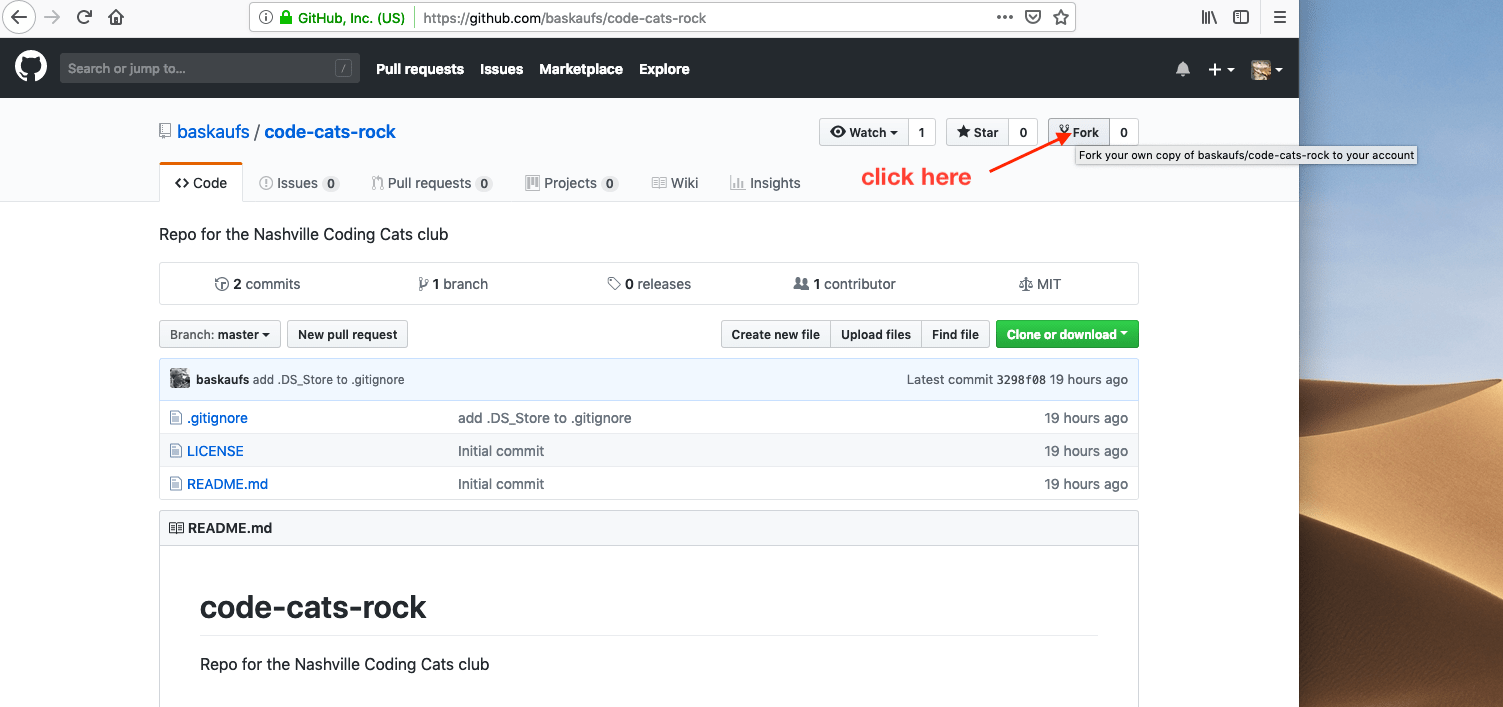The width and height of the screenshot is (1503, 707).
Task: Open Issues in top navigation
Action: pos(501,69)
